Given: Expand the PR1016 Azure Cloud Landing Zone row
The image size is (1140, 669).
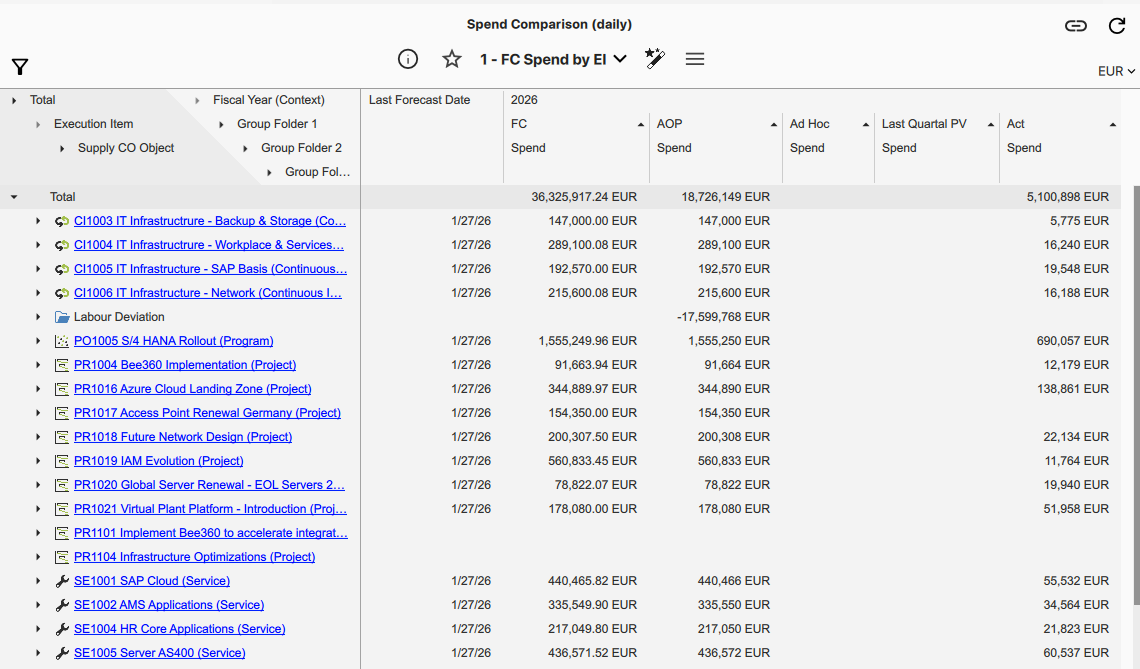Looking at the screenshot, I should tap(37, 388).
